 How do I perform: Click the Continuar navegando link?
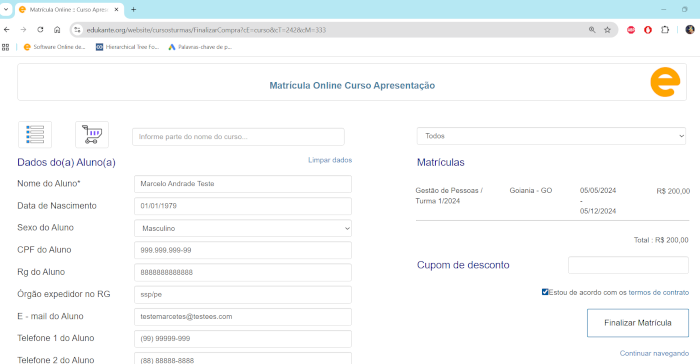coord(654,353)
